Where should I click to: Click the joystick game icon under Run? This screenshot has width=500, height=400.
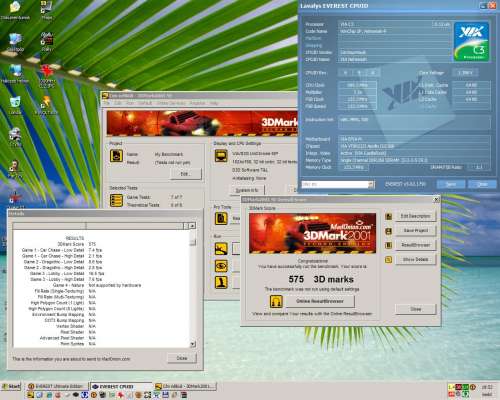tap(221, 282)
